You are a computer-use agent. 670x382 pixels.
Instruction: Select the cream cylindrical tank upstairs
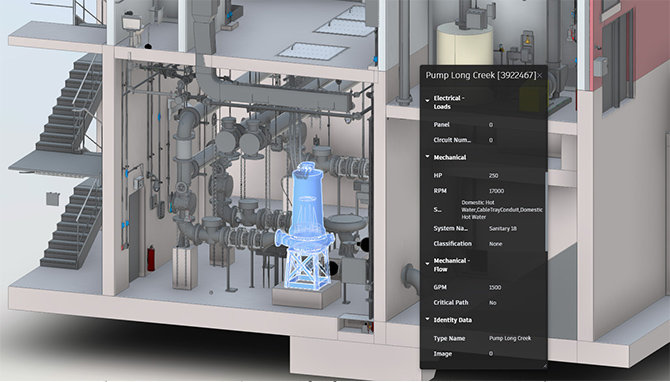click(464, 44)
